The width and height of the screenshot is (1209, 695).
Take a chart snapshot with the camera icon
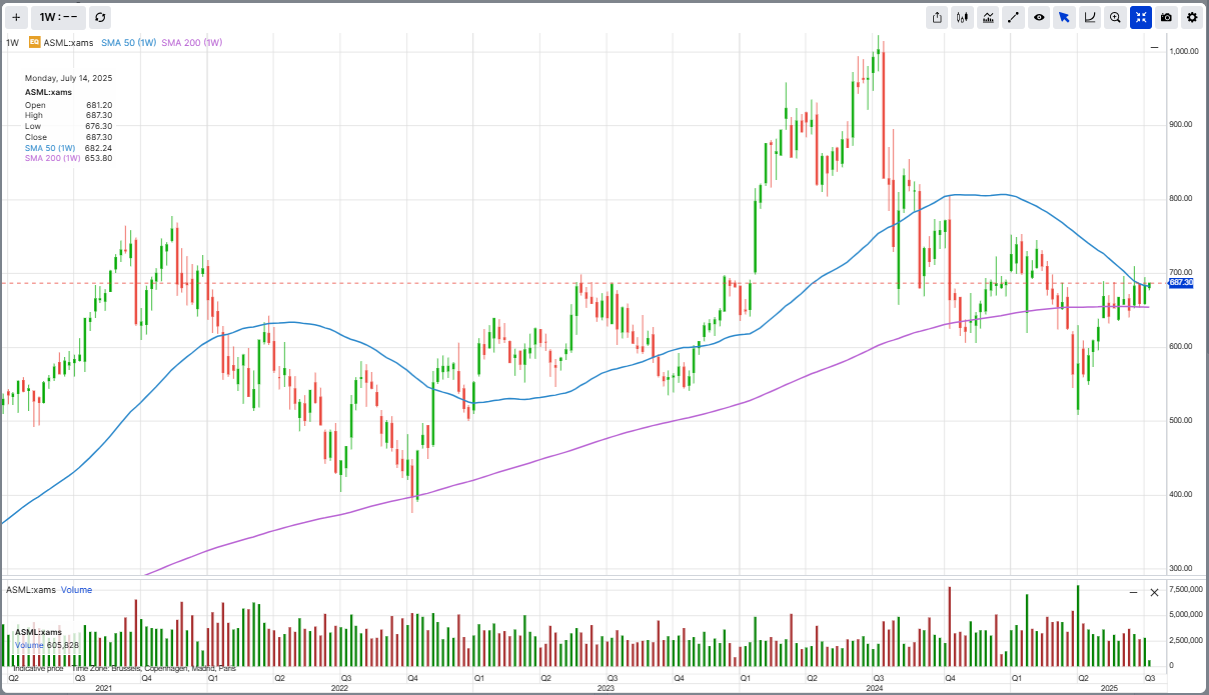pyautogui.click(x=1166, y=17)
